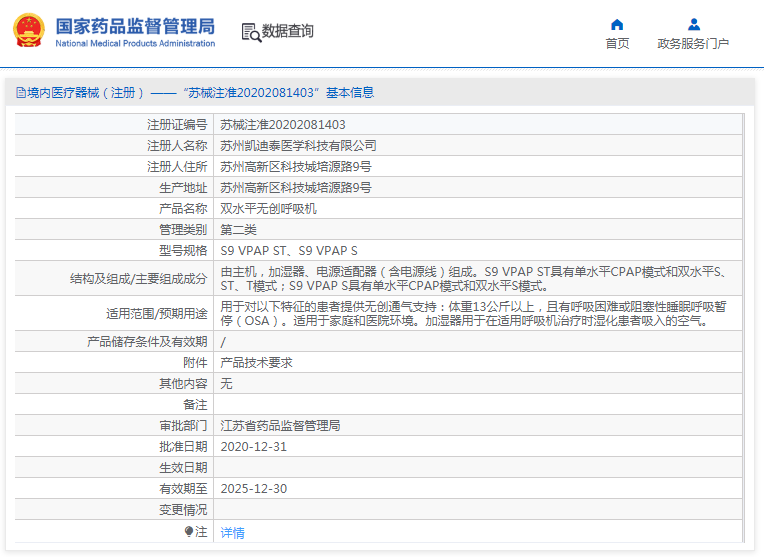Open the 数据查询 search icon

[x=251, y=32]
